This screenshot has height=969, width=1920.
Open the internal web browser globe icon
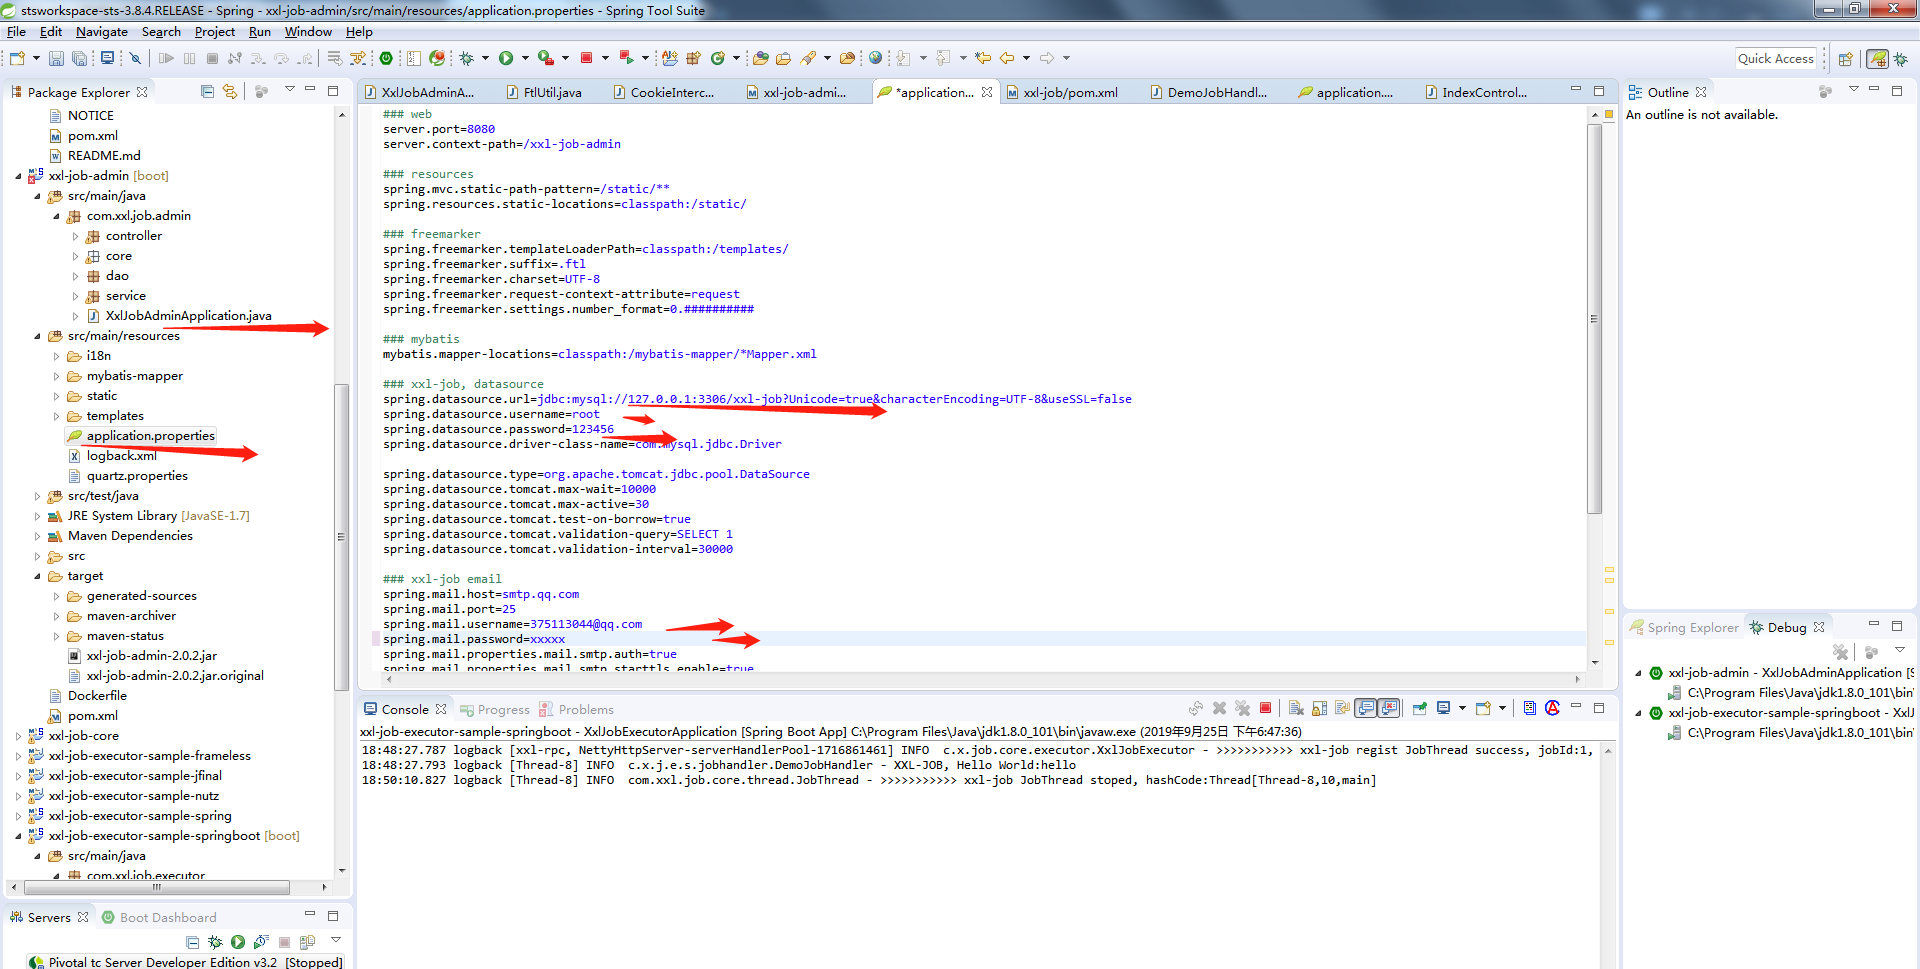tap(875, 57)
